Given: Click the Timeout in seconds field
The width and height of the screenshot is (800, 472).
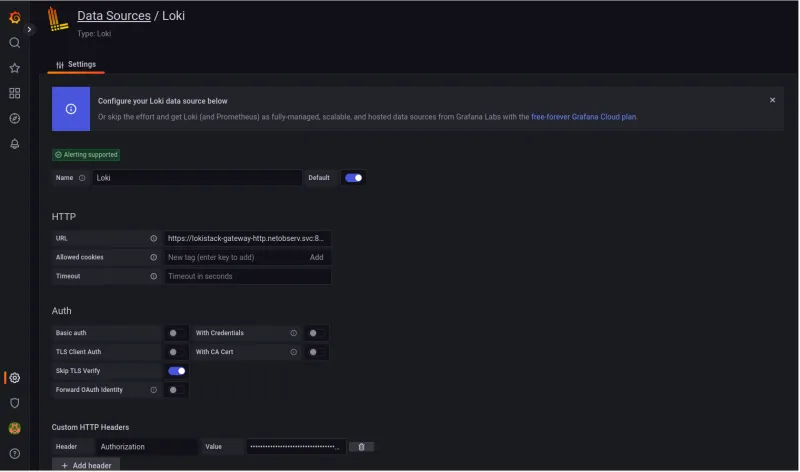Looking at the screenshot, I should (x=247, y=276).
